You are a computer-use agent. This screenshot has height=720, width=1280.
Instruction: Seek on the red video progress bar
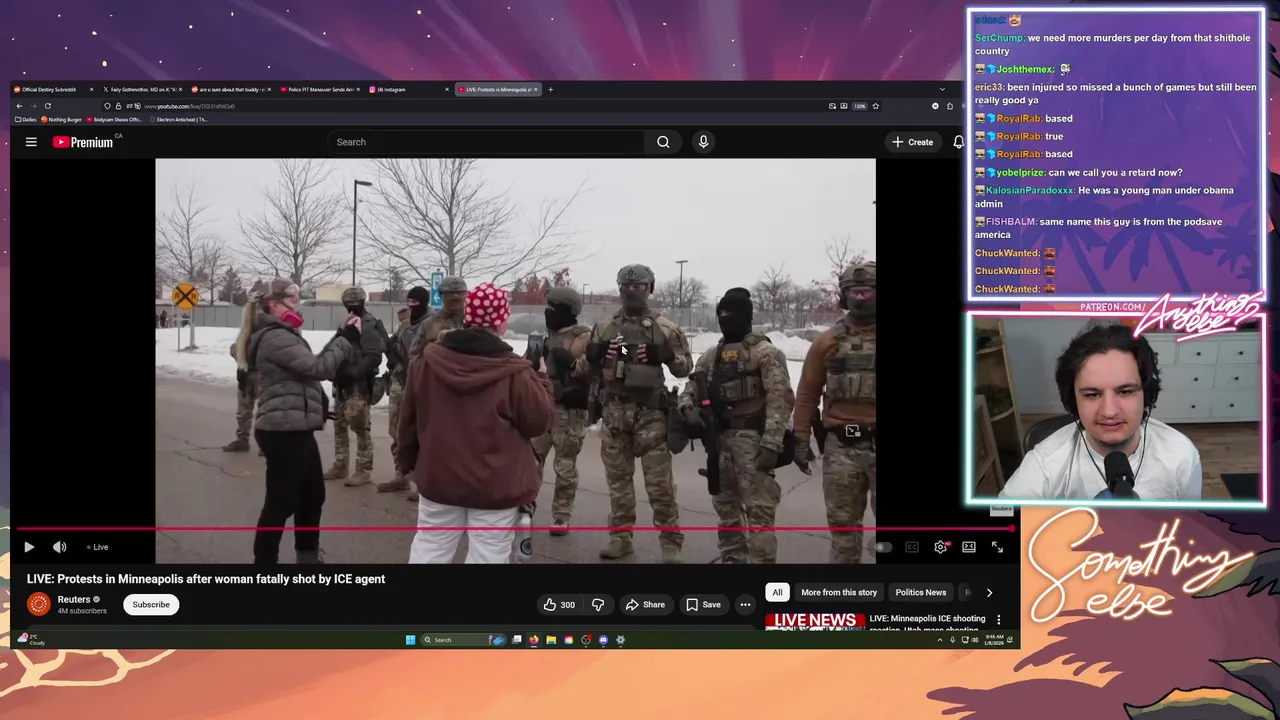[x=515, y=529]
